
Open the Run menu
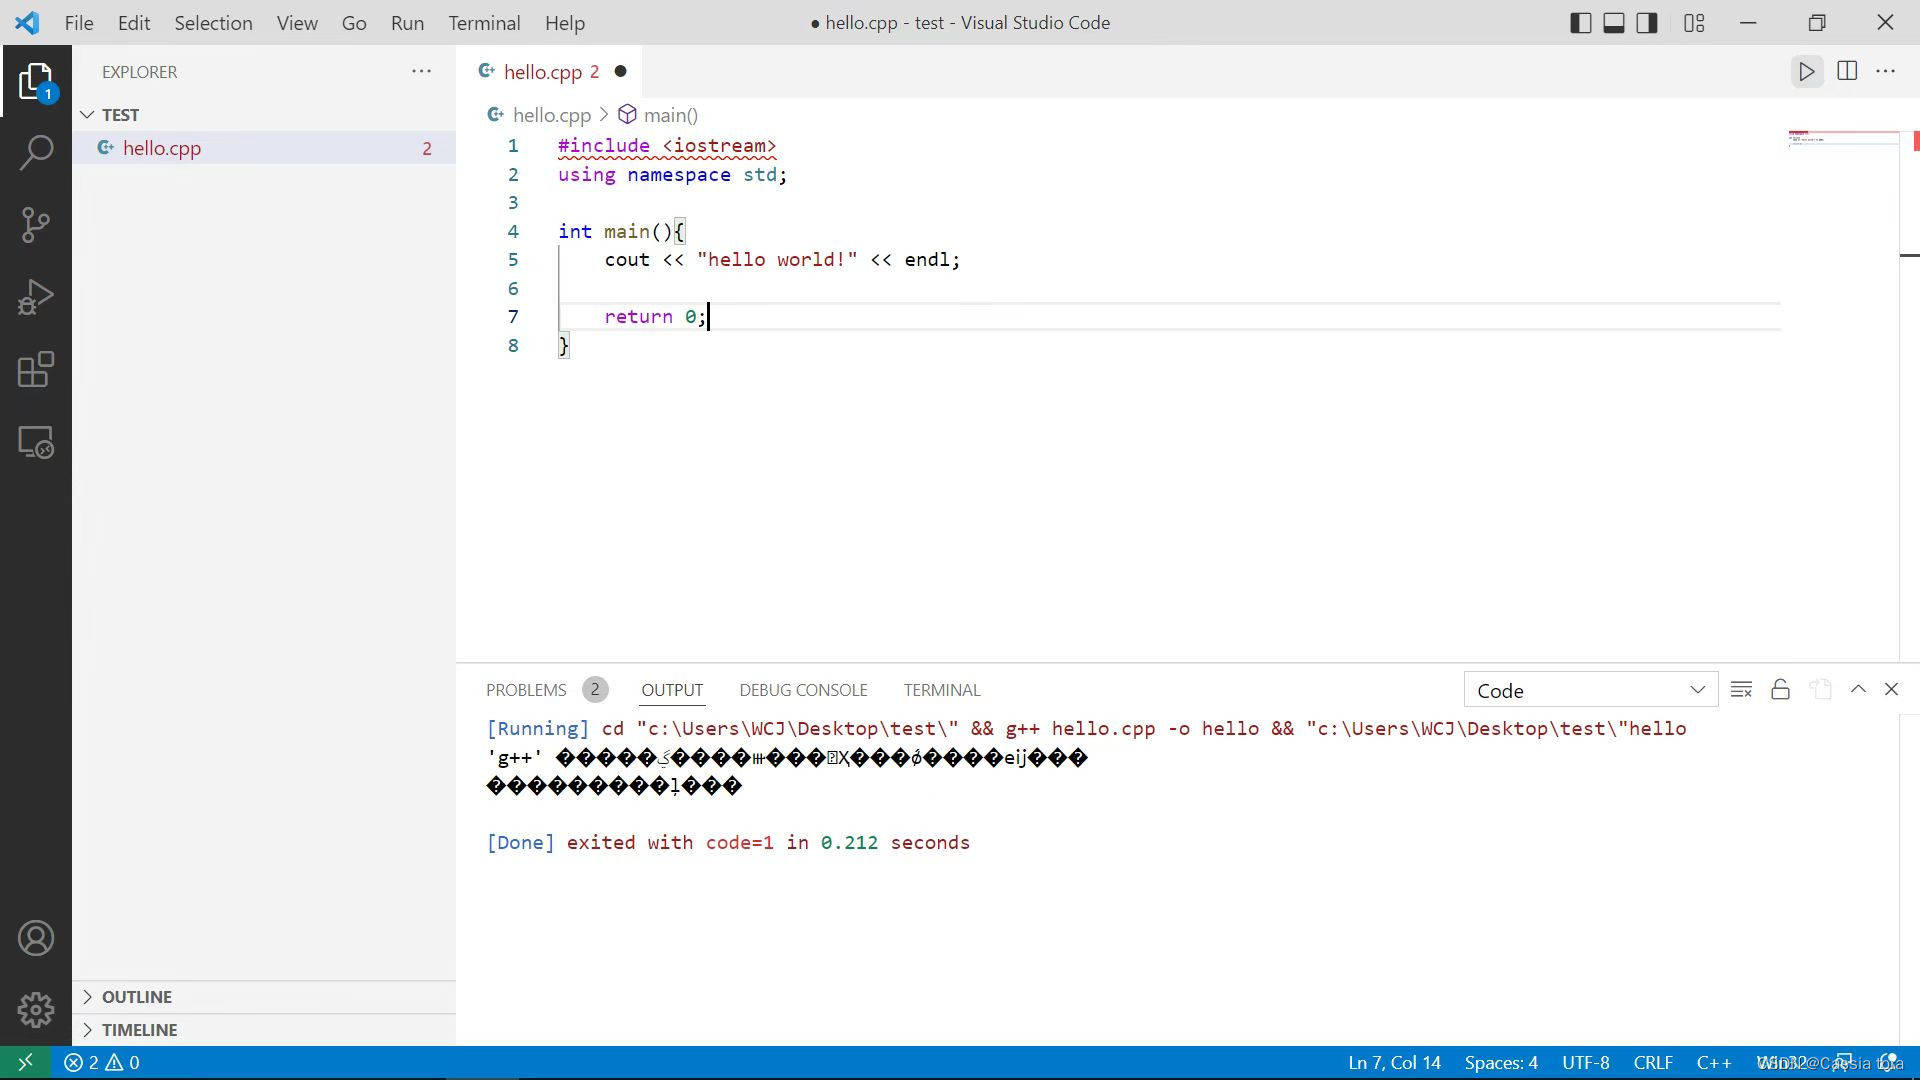pyautogui.click(x=407, y=23)
